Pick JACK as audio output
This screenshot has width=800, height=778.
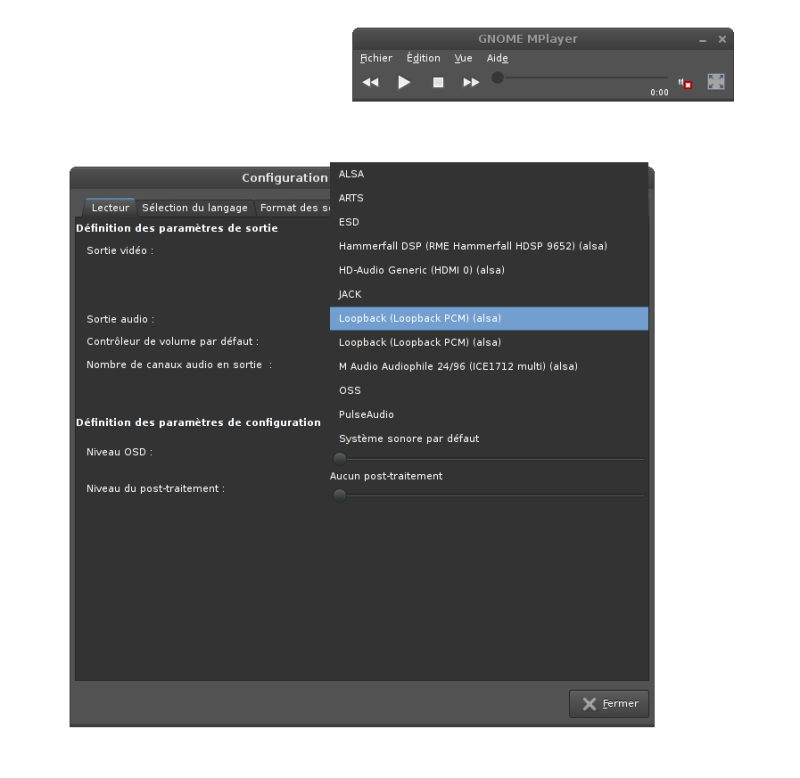pyautogui.click(x=489, y=294)
